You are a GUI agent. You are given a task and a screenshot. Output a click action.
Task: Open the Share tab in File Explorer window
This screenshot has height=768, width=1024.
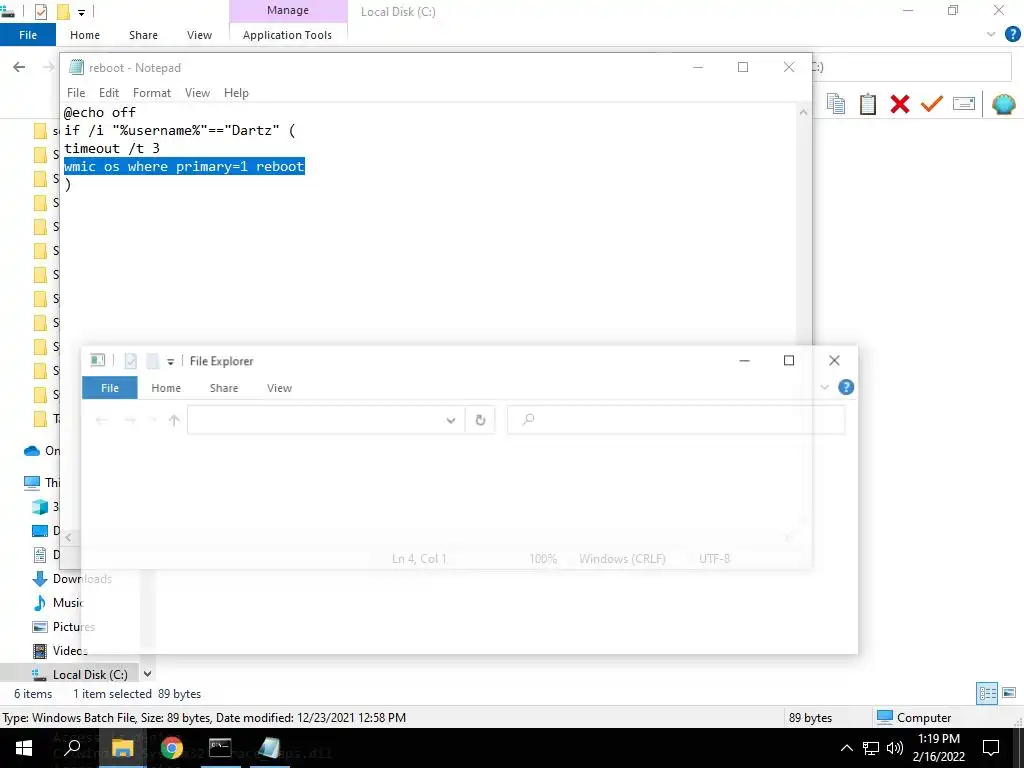tap(223, 388)
